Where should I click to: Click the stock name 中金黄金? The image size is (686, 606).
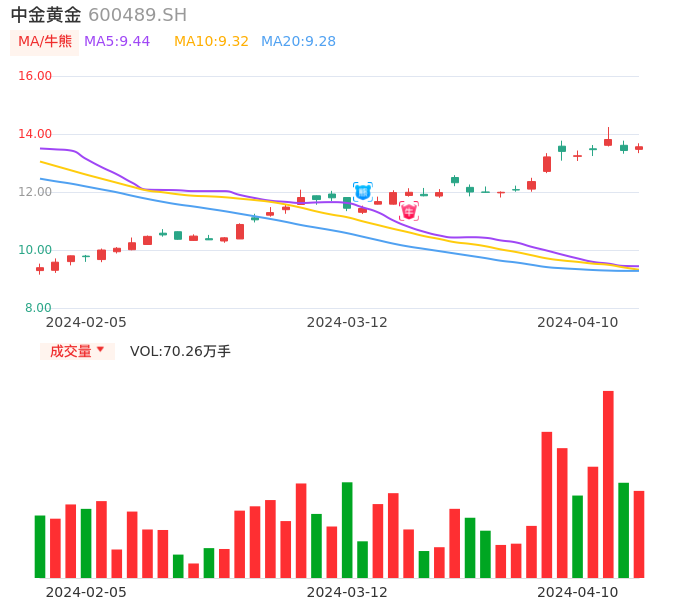tap(46, 15)
